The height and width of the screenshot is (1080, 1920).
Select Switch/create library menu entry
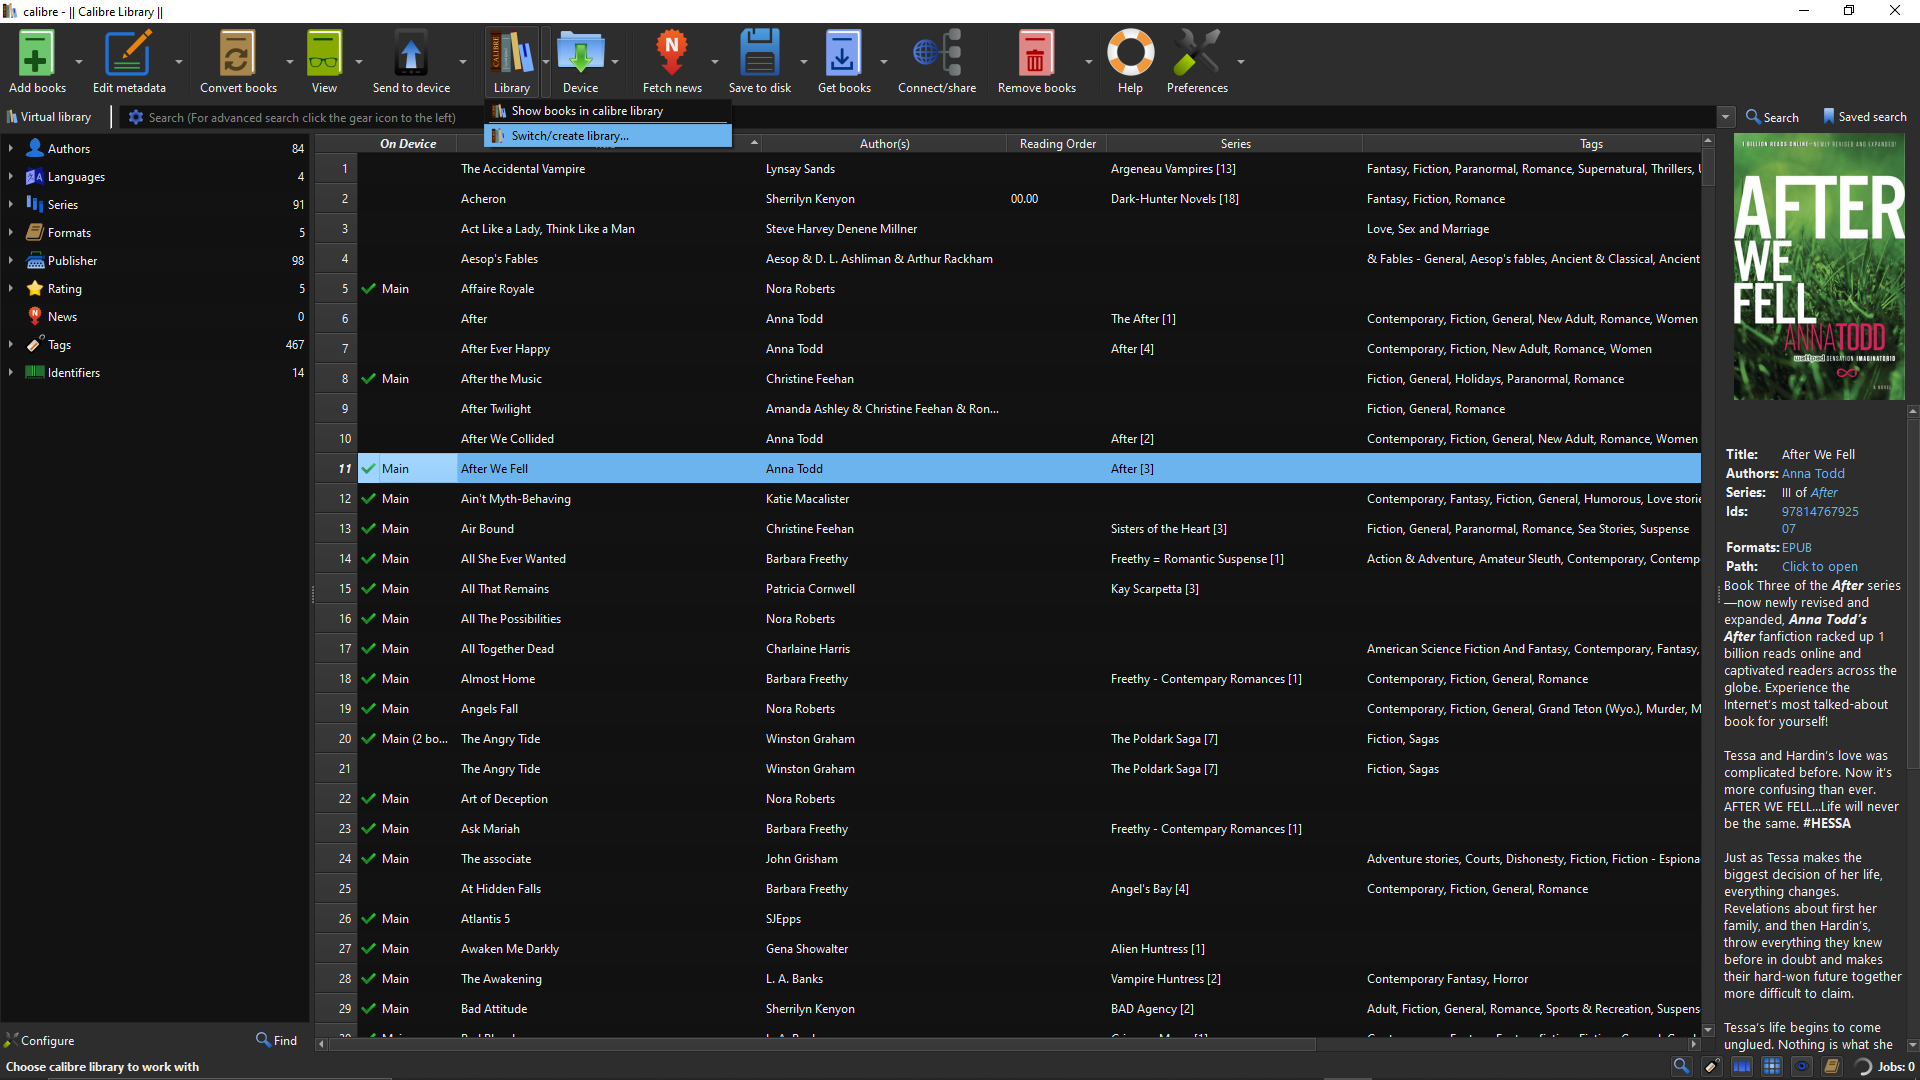coord(570,136)
